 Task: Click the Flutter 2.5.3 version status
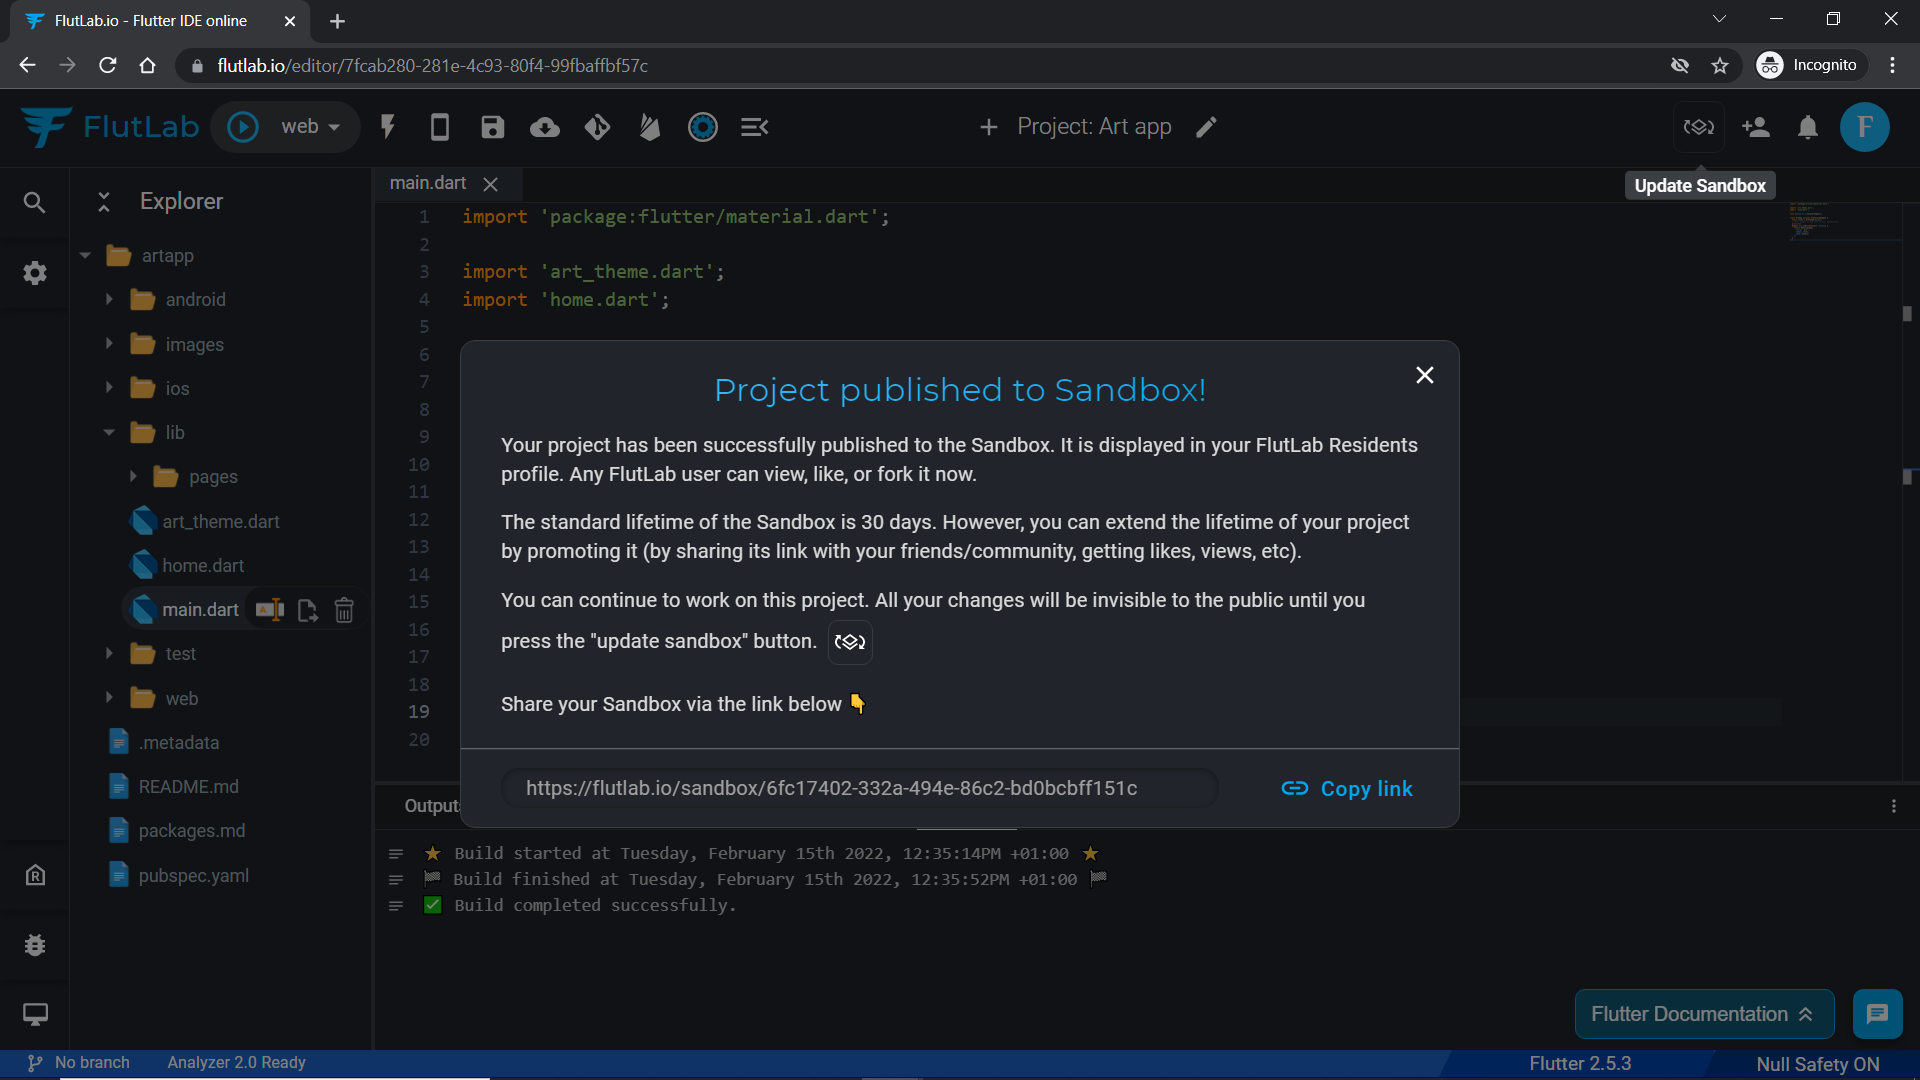(1580, 1064)
